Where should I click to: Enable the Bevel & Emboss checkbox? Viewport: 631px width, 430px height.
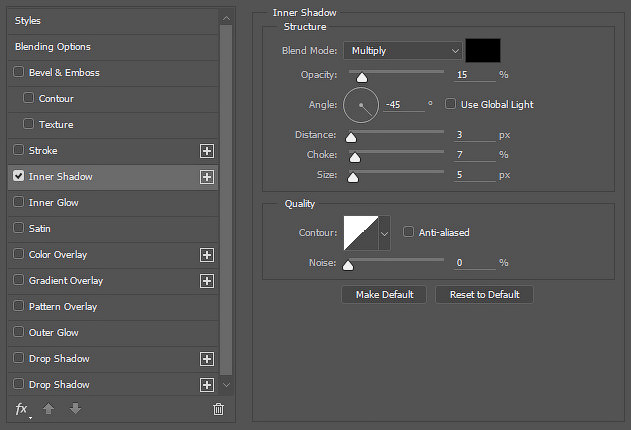(x=19, y=72)
